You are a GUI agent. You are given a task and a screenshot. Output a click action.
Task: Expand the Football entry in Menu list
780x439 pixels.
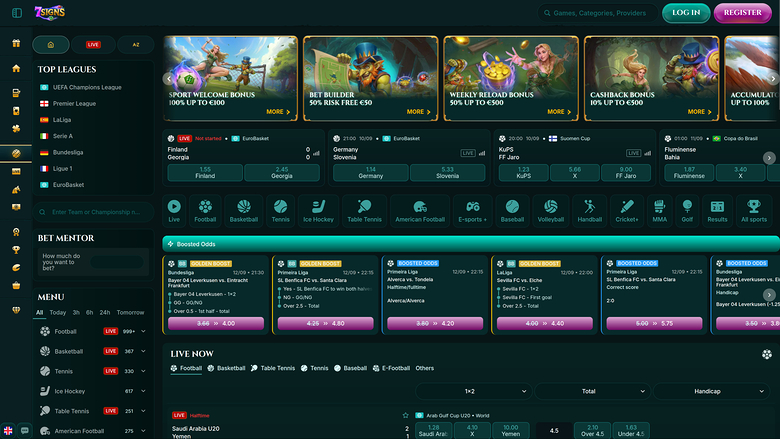(x=143, y=331)
